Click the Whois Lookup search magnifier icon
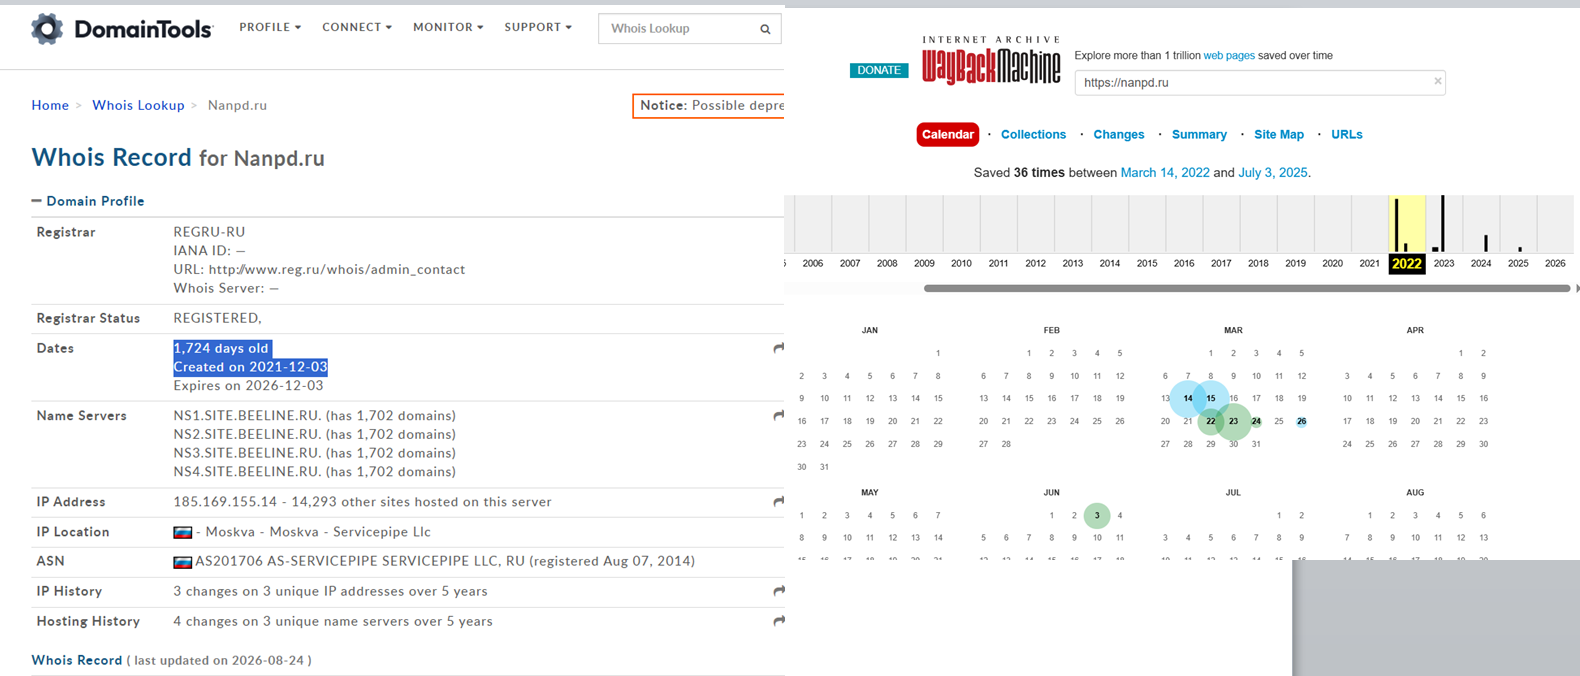This screenshot has height=676, width=1580. point(765,29)
